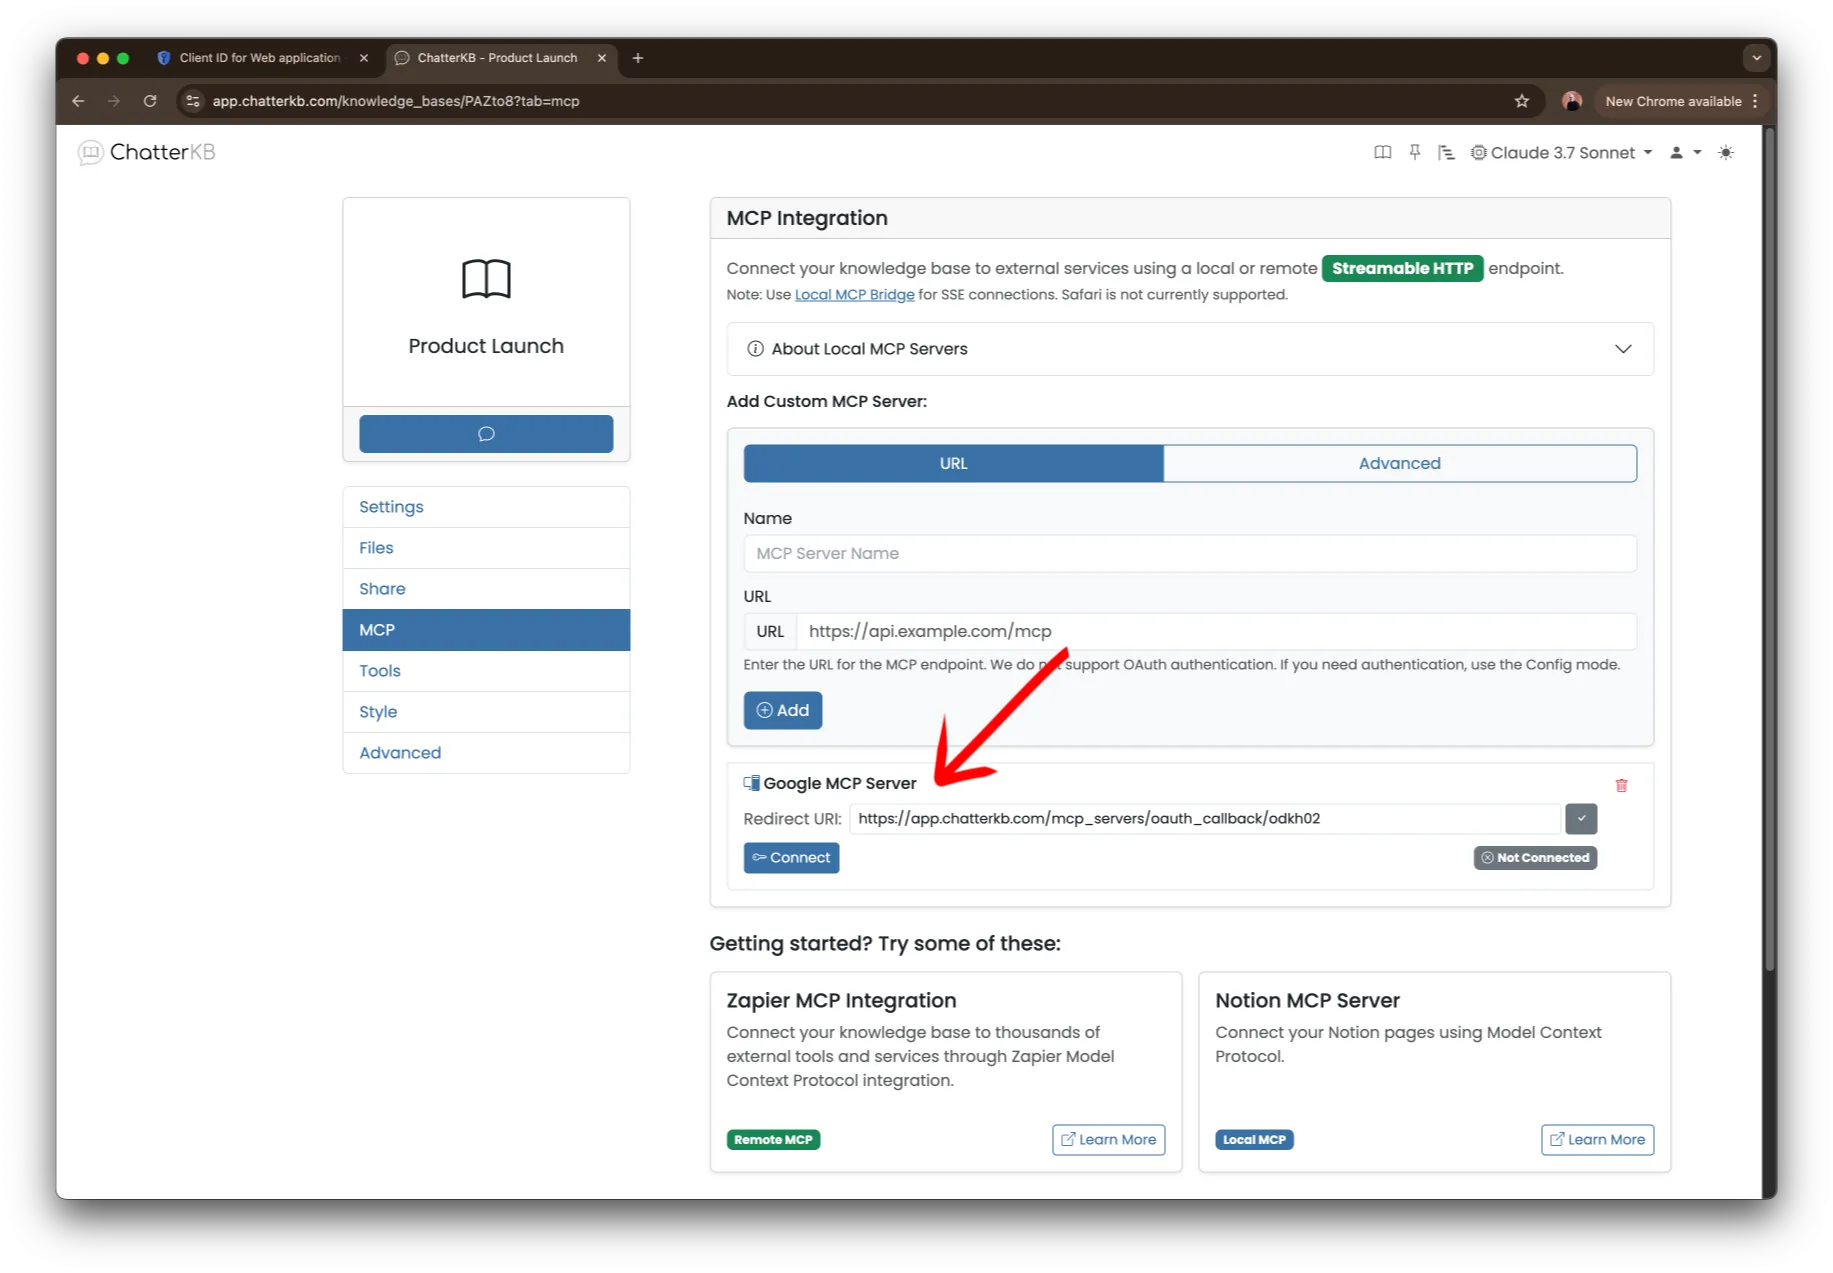Click the Google MCP Server icon
Screen dimensions: 1833x1273
[x=752, y=783]
